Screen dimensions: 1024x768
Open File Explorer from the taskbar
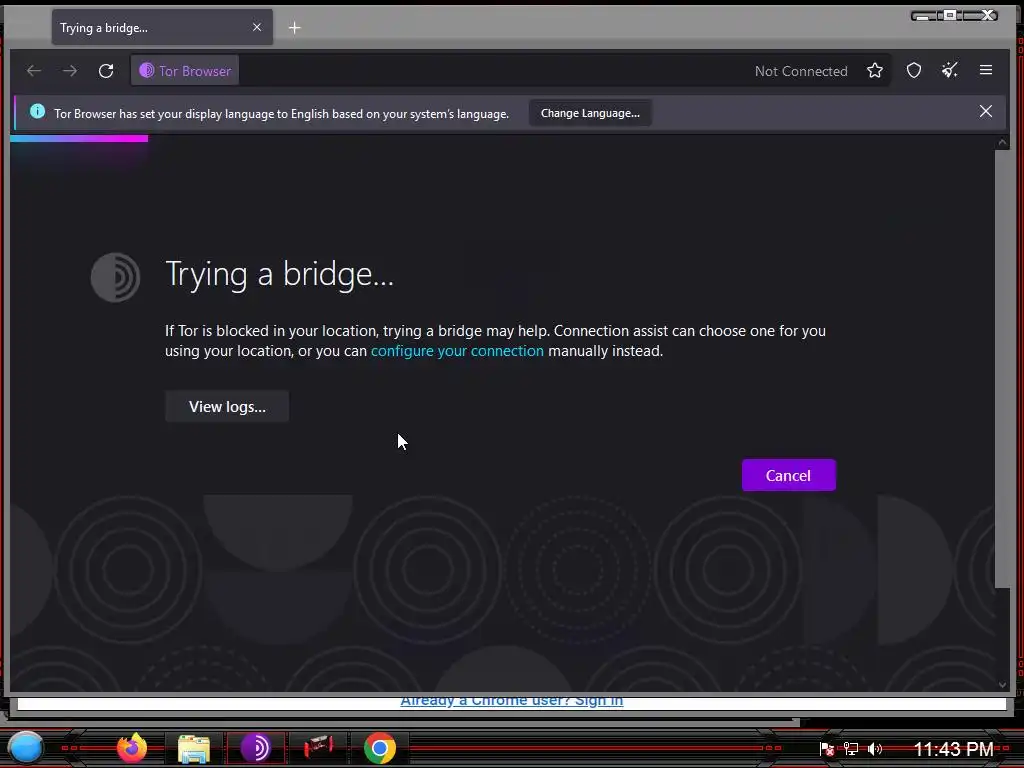(x=193, y=748)
